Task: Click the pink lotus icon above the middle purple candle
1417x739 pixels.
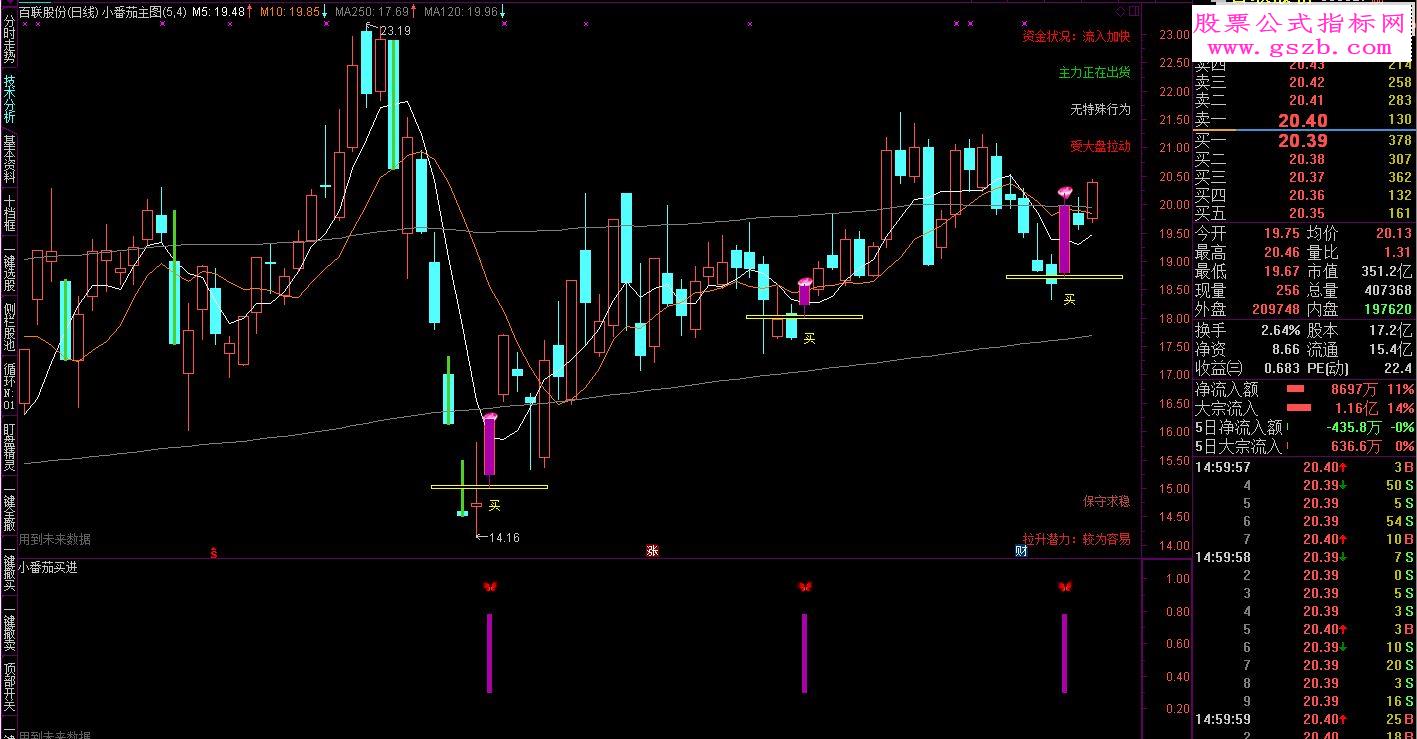Action: (x=804, y=282)
